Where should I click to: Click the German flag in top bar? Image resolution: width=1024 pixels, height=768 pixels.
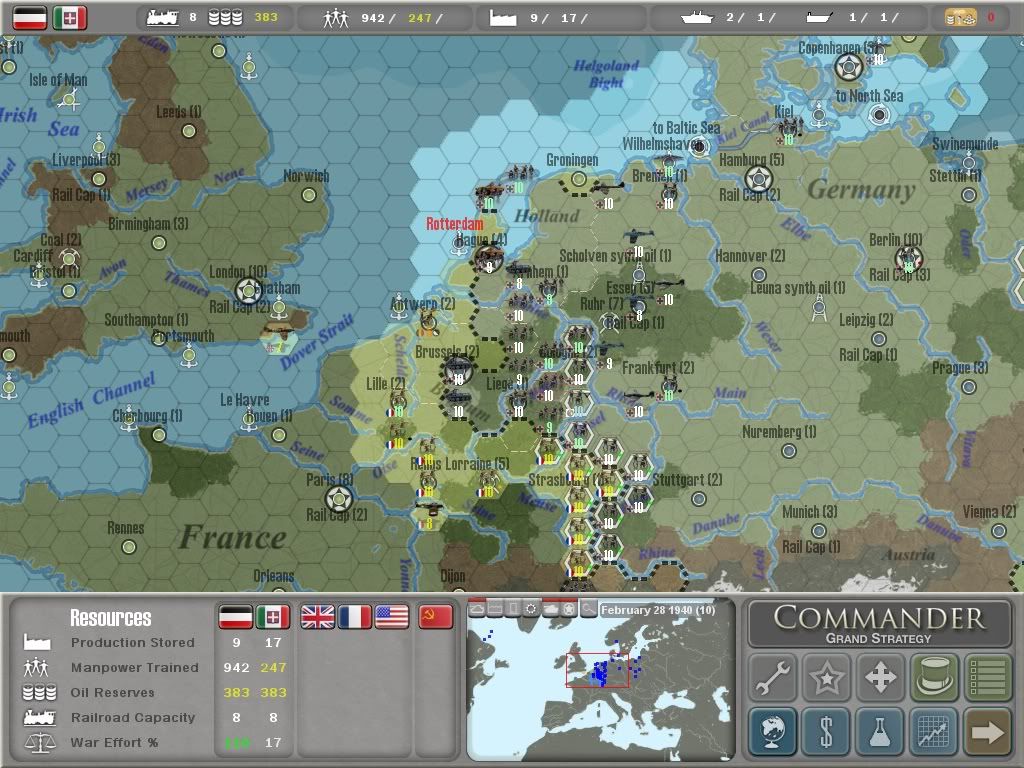[30, 18]
